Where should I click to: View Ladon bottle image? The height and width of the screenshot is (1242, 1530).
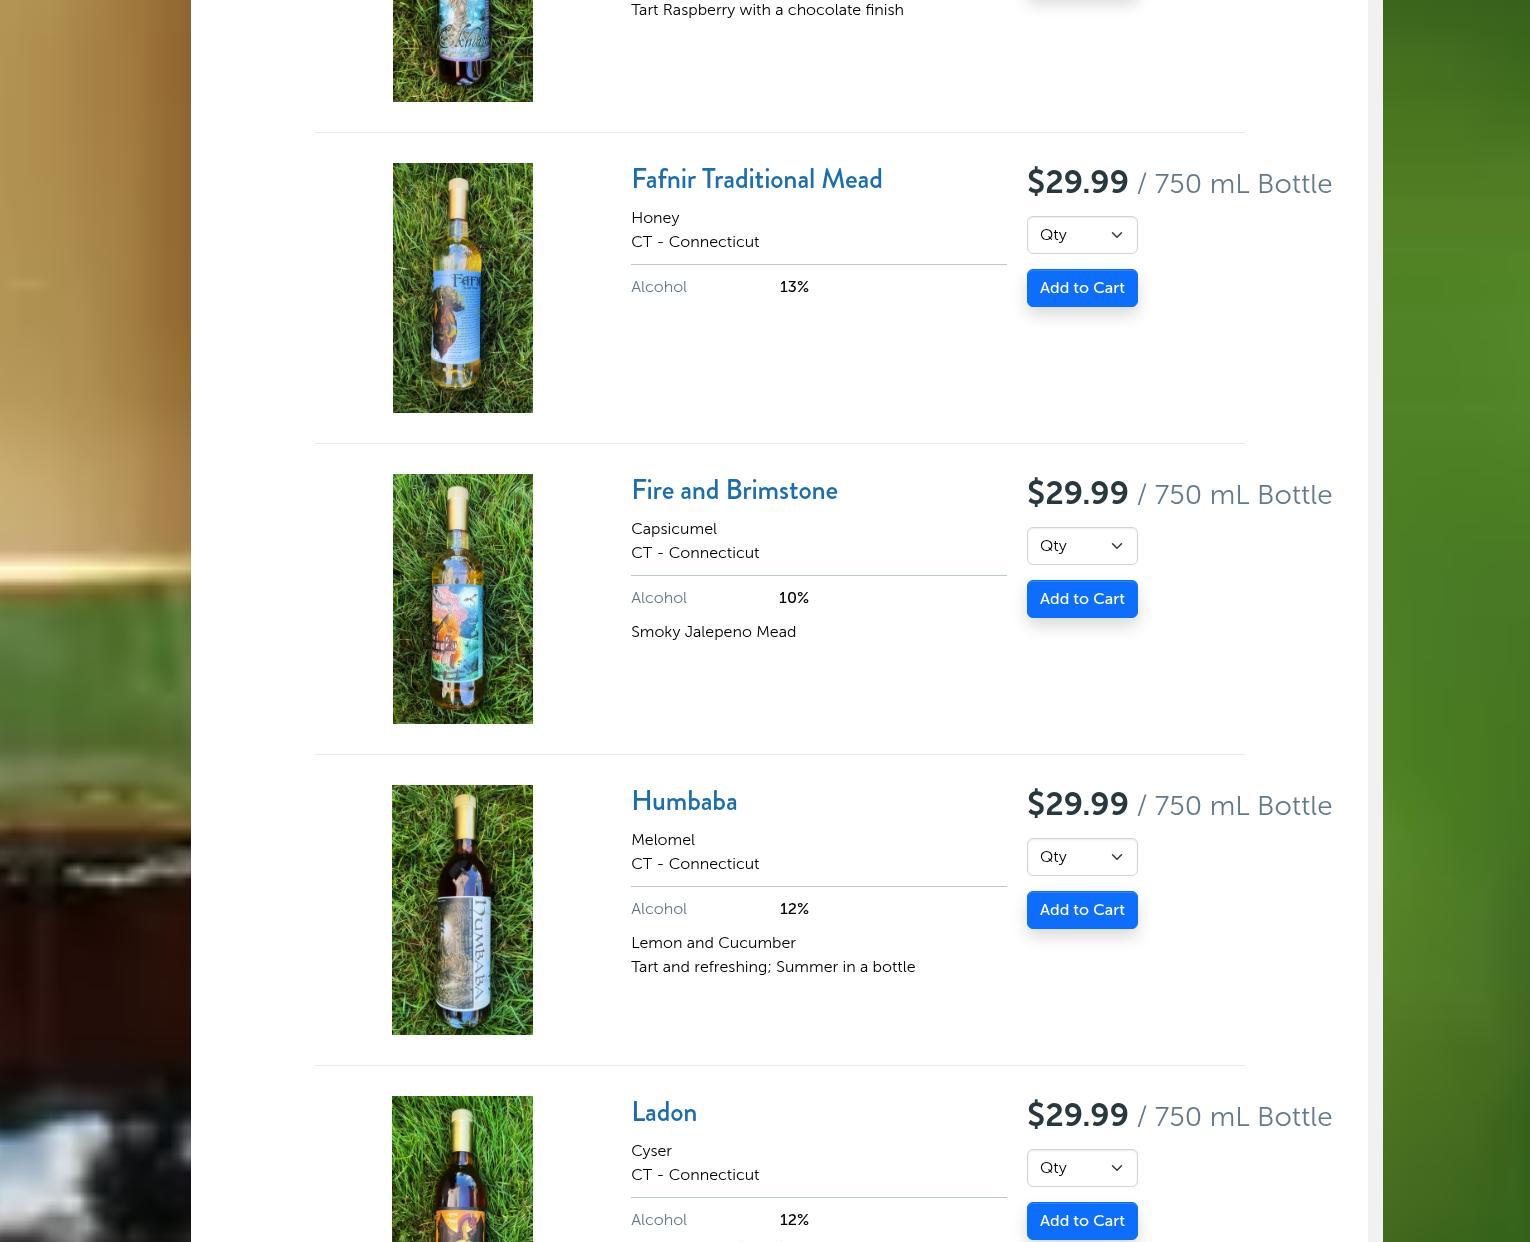click(x=462, y=1169)
